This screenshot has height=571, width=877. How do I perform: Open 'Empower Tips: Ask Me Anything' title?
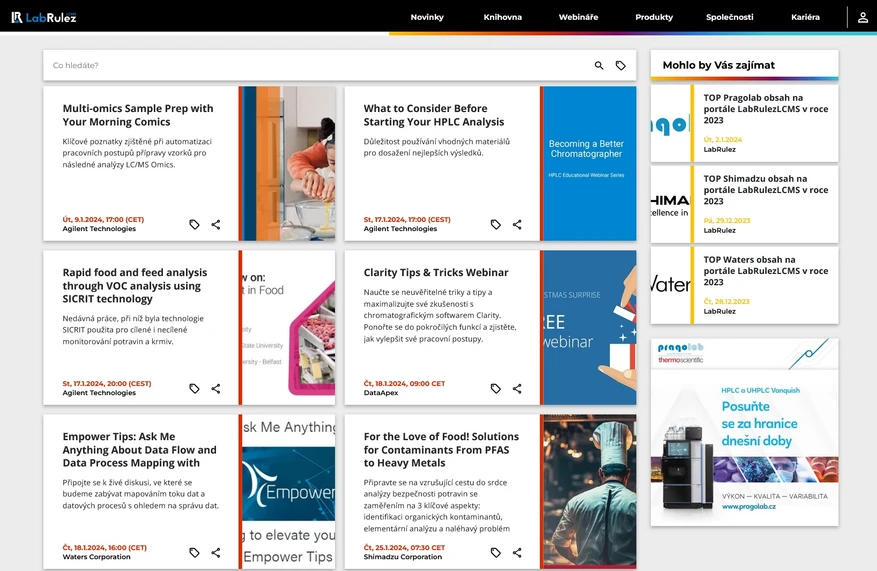tap(139, 450)
